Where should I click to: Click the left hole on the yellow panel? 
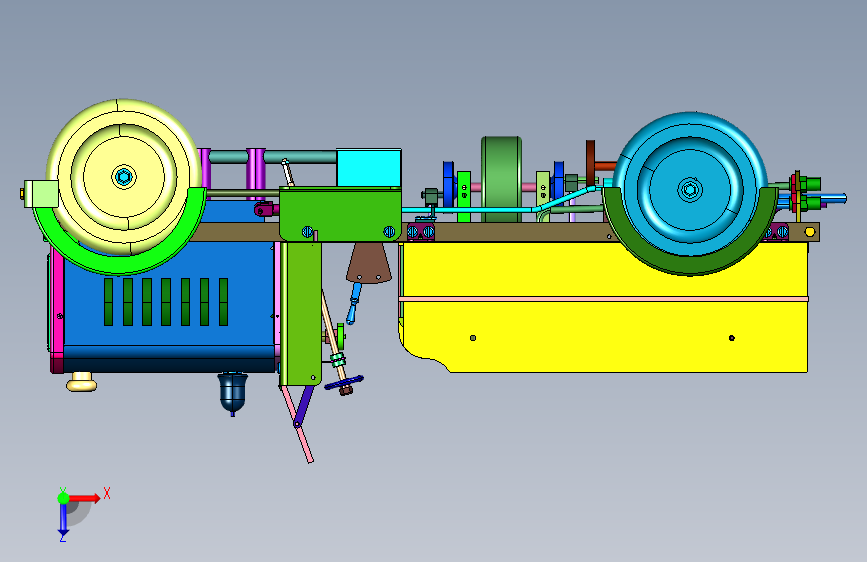point(473,337)
